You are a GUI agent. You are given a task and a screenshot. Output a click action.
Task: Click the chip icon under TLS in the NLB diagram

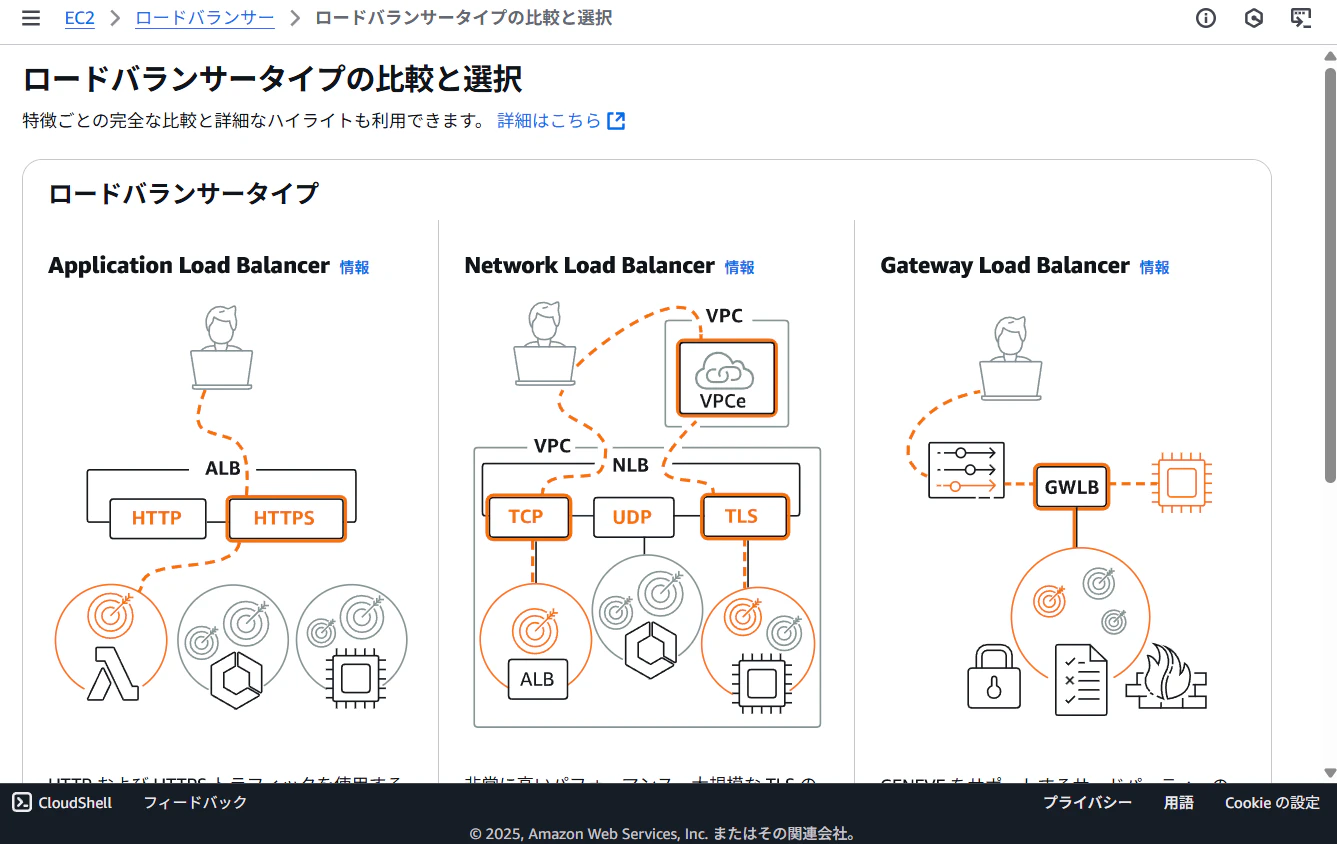point(761,684)
